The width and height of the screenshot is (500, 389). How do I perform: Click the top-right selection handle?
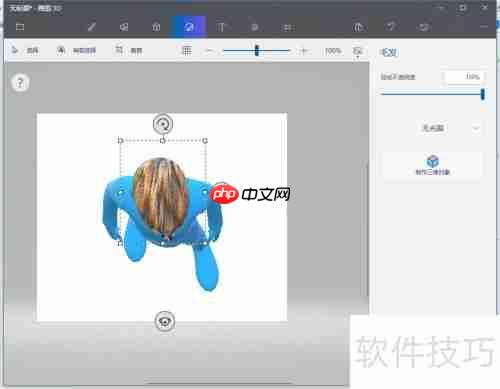pyautogui.click(x=205, y=141)
